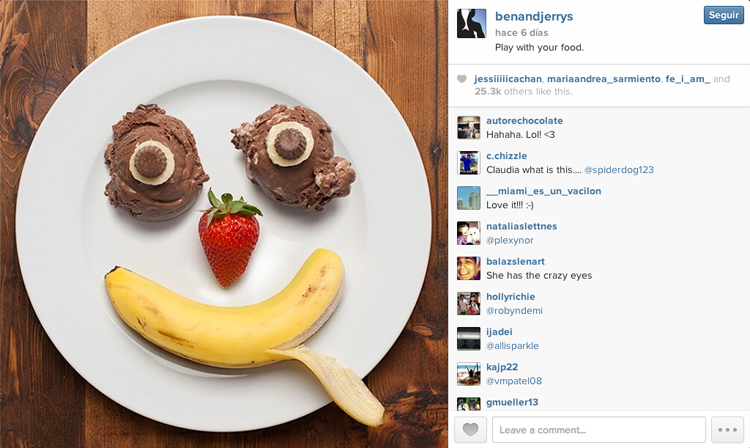
Task: Click the heart like button beside comment box
Action: point(470,429)
